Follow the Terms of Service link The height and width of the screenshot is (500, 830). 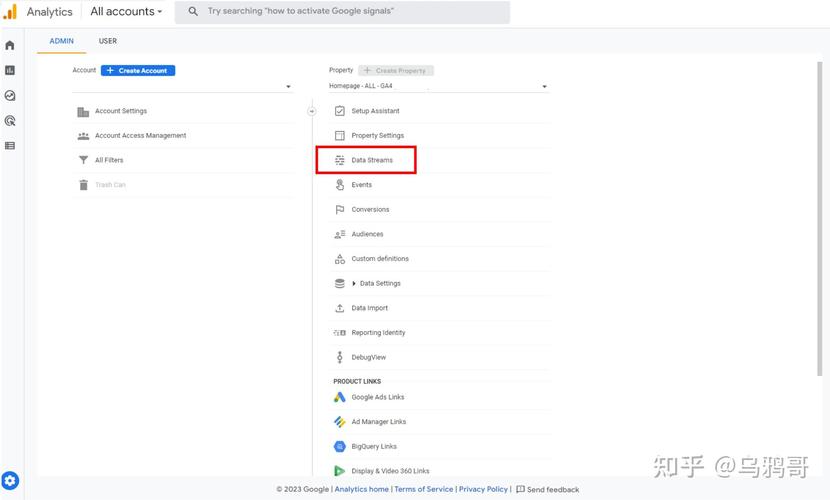[423, 489]
